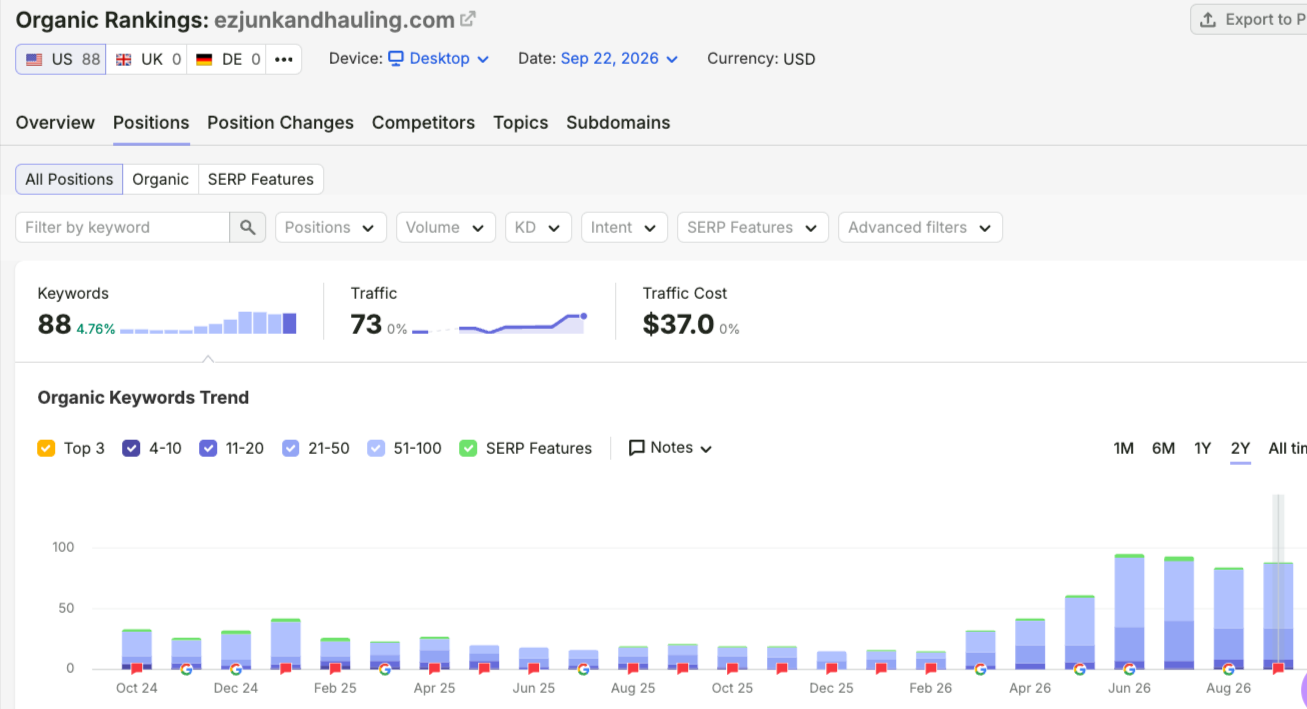Click red note flag under Apr 25 bar
Image resolution: width=1307 pixels, height=709 pixels.
[435, 669]
